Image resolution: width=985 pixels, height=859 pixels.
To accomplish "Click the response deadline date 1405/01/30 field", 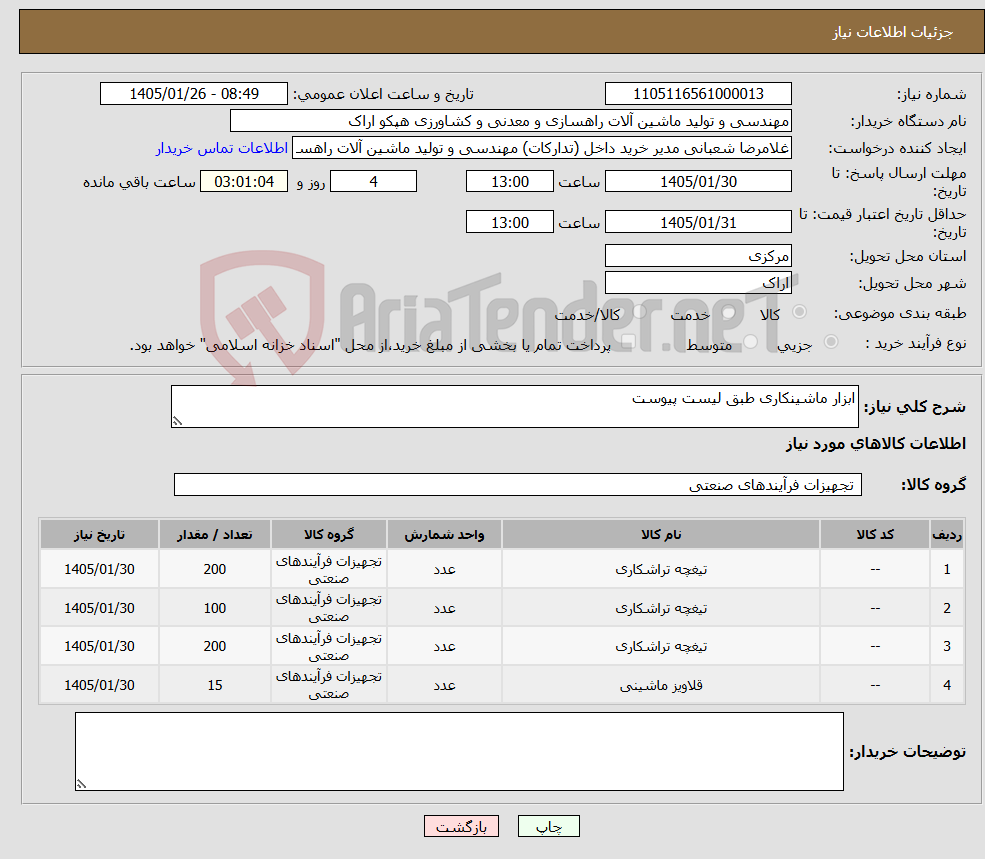I will pos(698,182).
